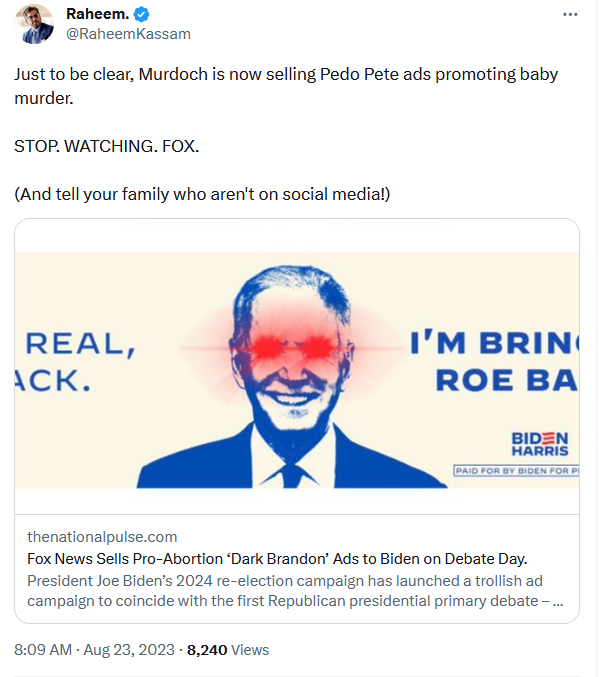Click the "STOP. WATCHING. FOX." line
This screenshot has height=677, width=601.
pyautogui.click(x=107, y=146)
